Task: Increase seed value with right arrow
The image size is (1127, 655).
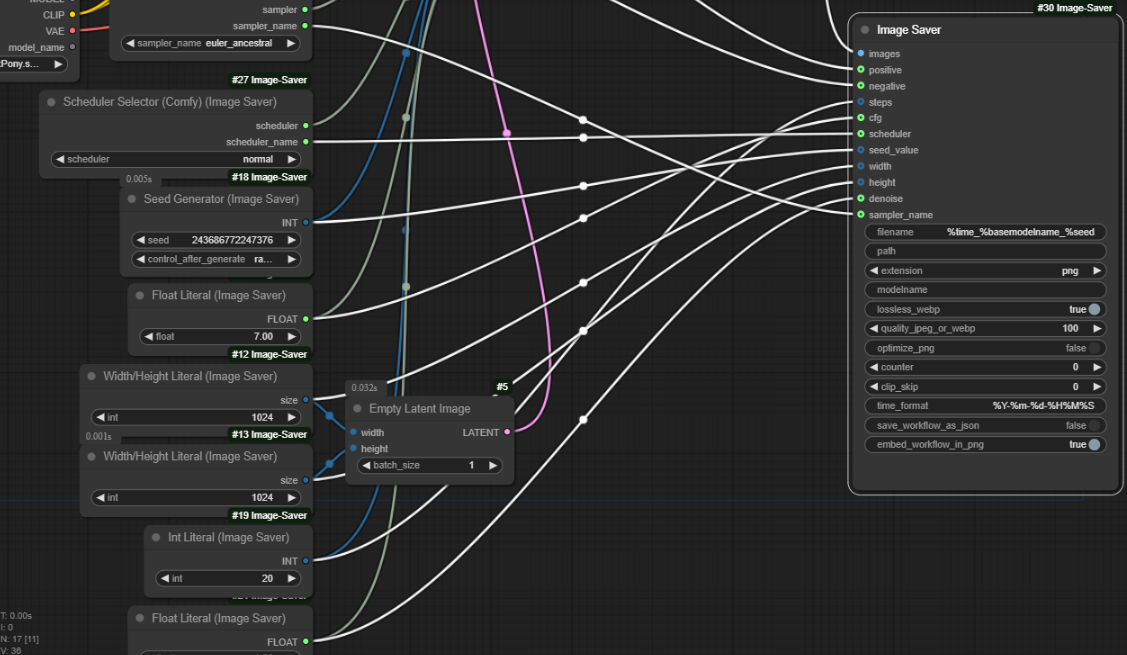Action: 291,240
